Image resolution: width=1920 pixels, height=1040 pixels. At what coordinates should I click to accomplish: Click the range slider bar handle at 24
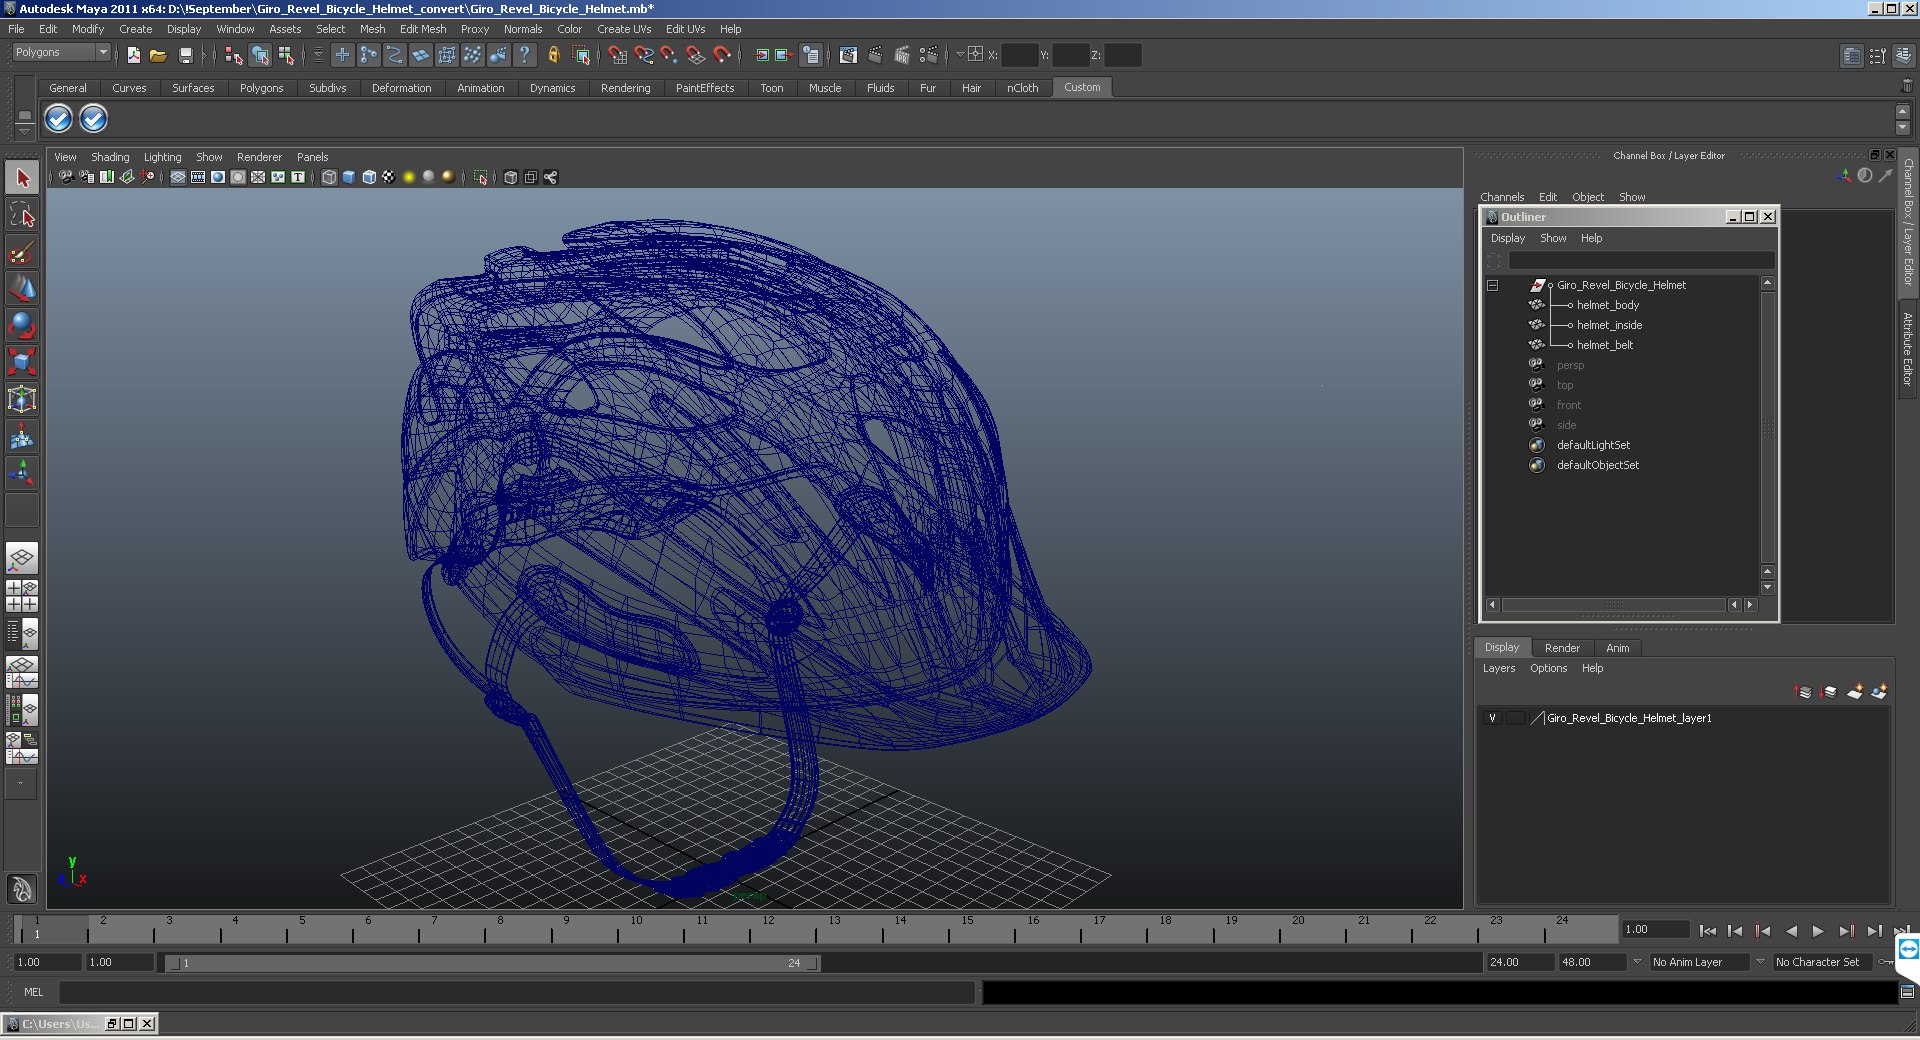pyautogui.click(x=813, y=963)
